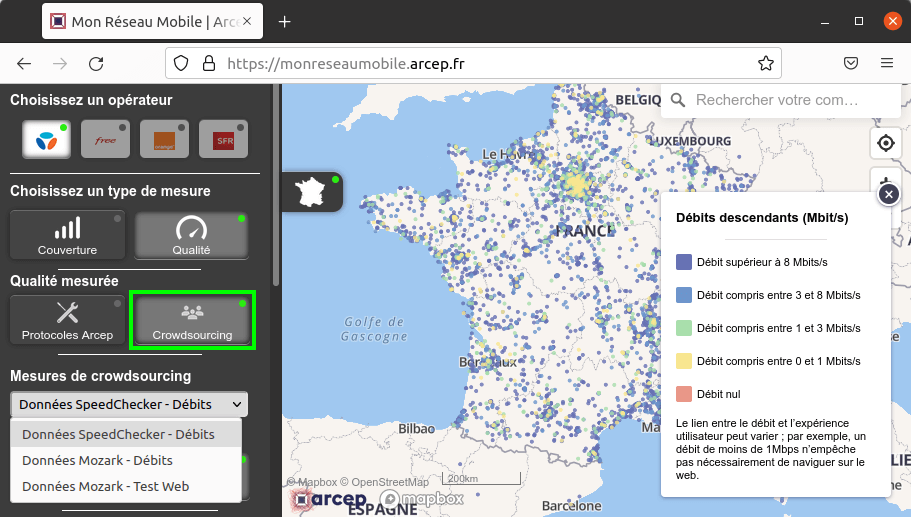911x517 pixels.
Task: Click the purple above 8 Mbits/s swatch
Action: [x=684, y=262]
